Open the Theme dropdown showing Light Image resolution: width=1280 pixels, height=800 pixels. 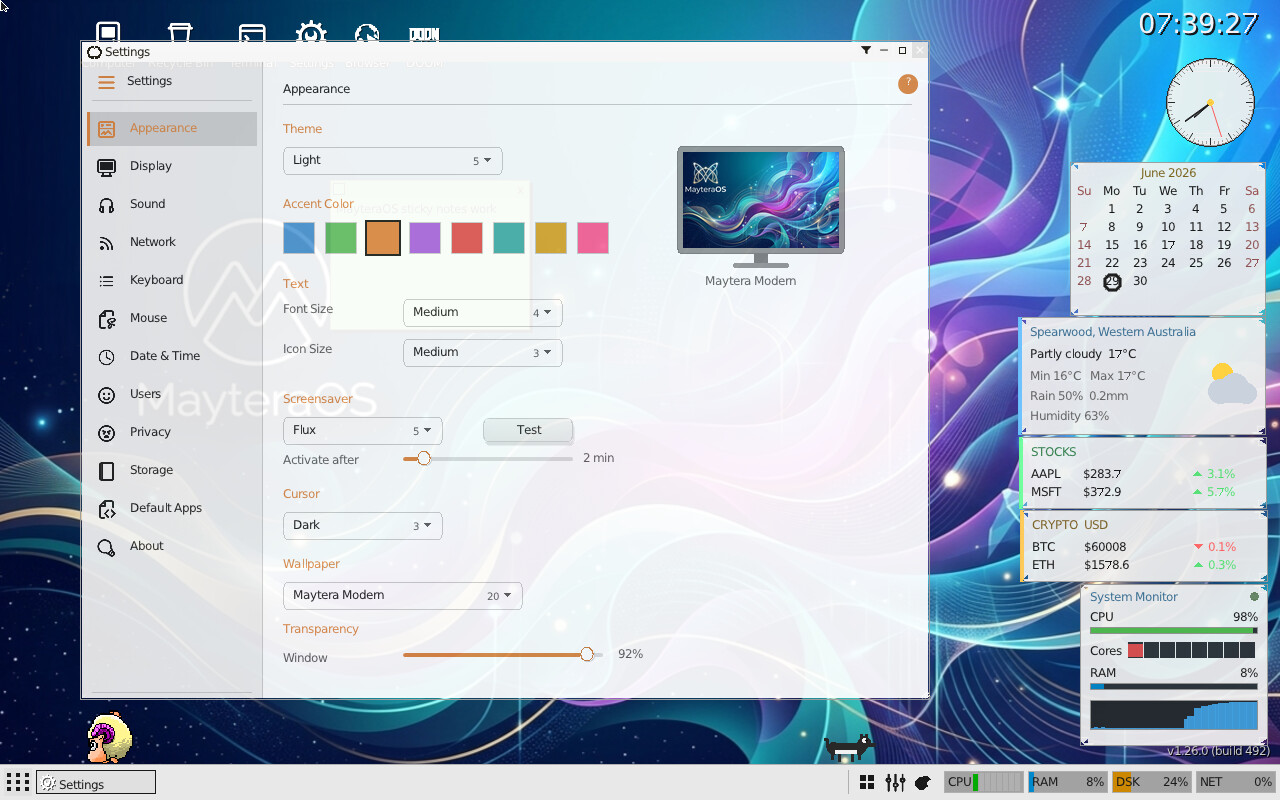coord(392,160)
